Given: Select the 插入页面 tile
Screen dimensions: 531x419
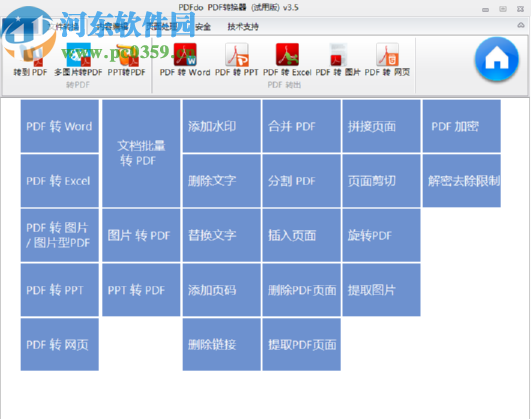Looking at the screenshot, I should (x=301, y=235).
